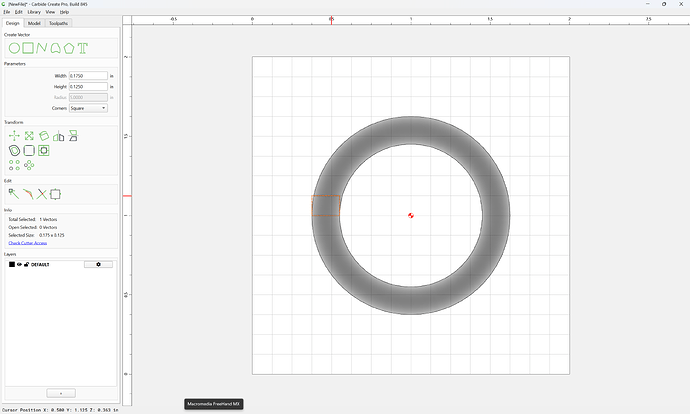Add a new layer with plus button
This screenshot has width=690, height=414.
61,393
